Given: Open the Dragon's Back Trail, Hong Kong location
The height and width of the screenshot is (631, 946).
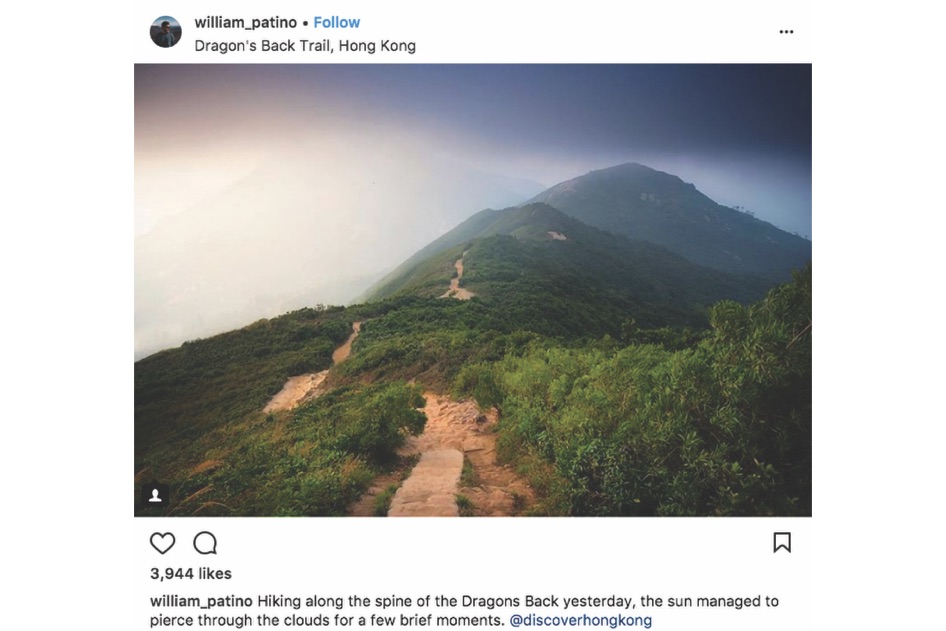Looking at the screenshot, I should [305, 46].
